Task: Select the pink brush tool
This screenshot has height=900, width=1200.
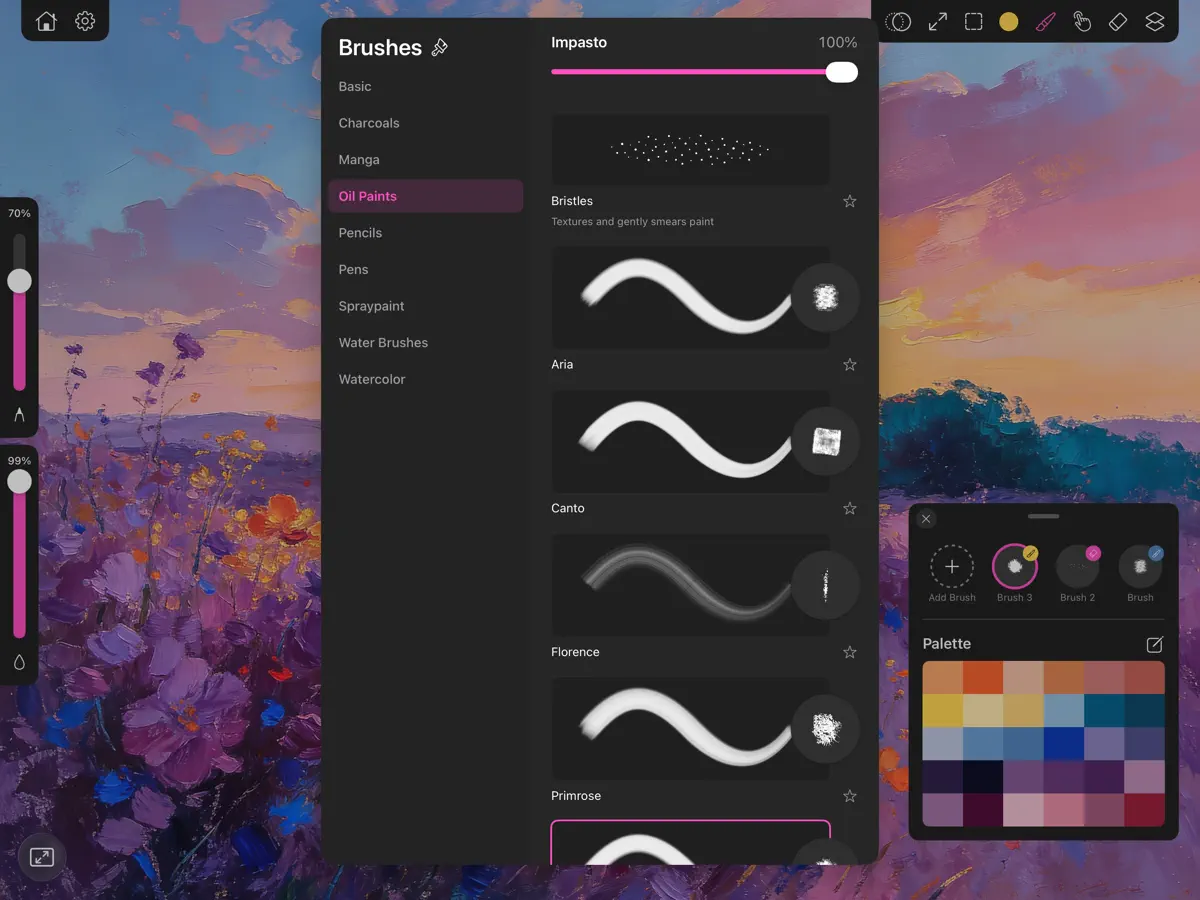Action: [x=1045, y=21]
